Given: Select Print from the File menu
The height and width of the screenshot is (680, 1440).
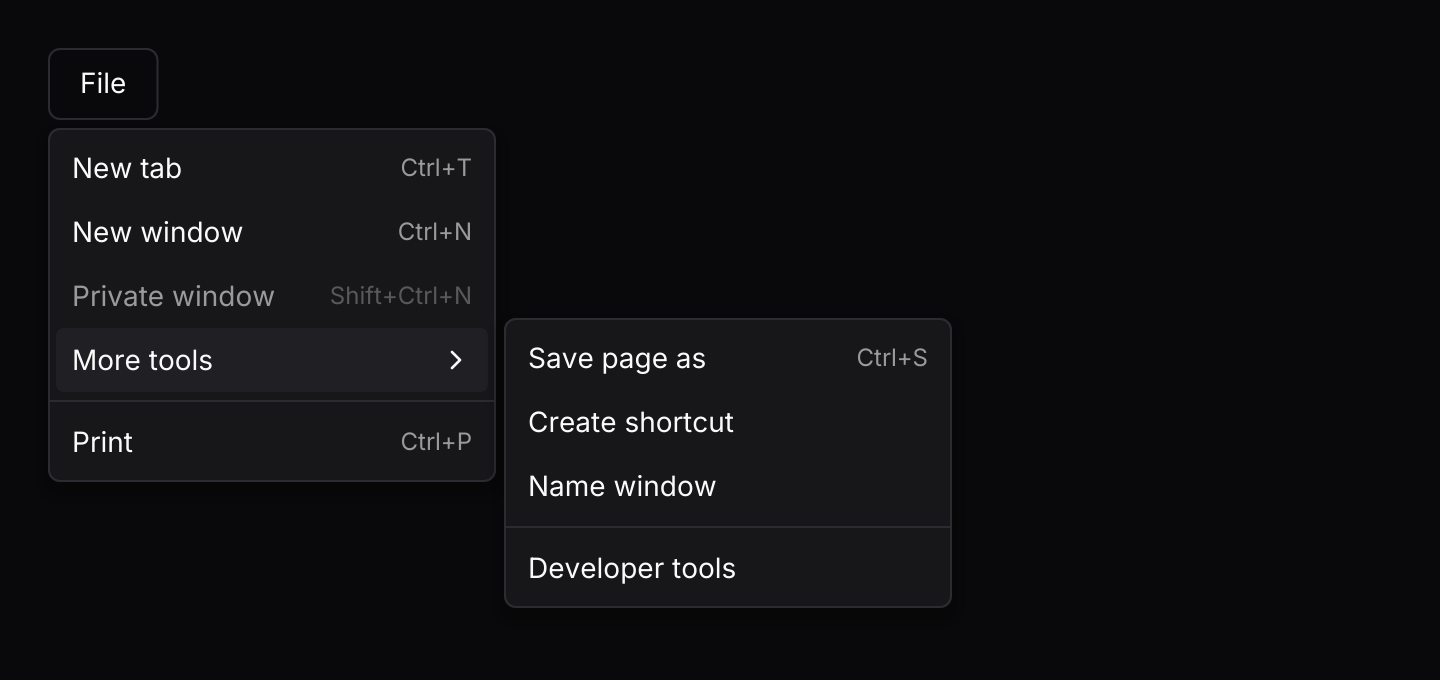Looking at the screenshot, I should click(272, 442).
